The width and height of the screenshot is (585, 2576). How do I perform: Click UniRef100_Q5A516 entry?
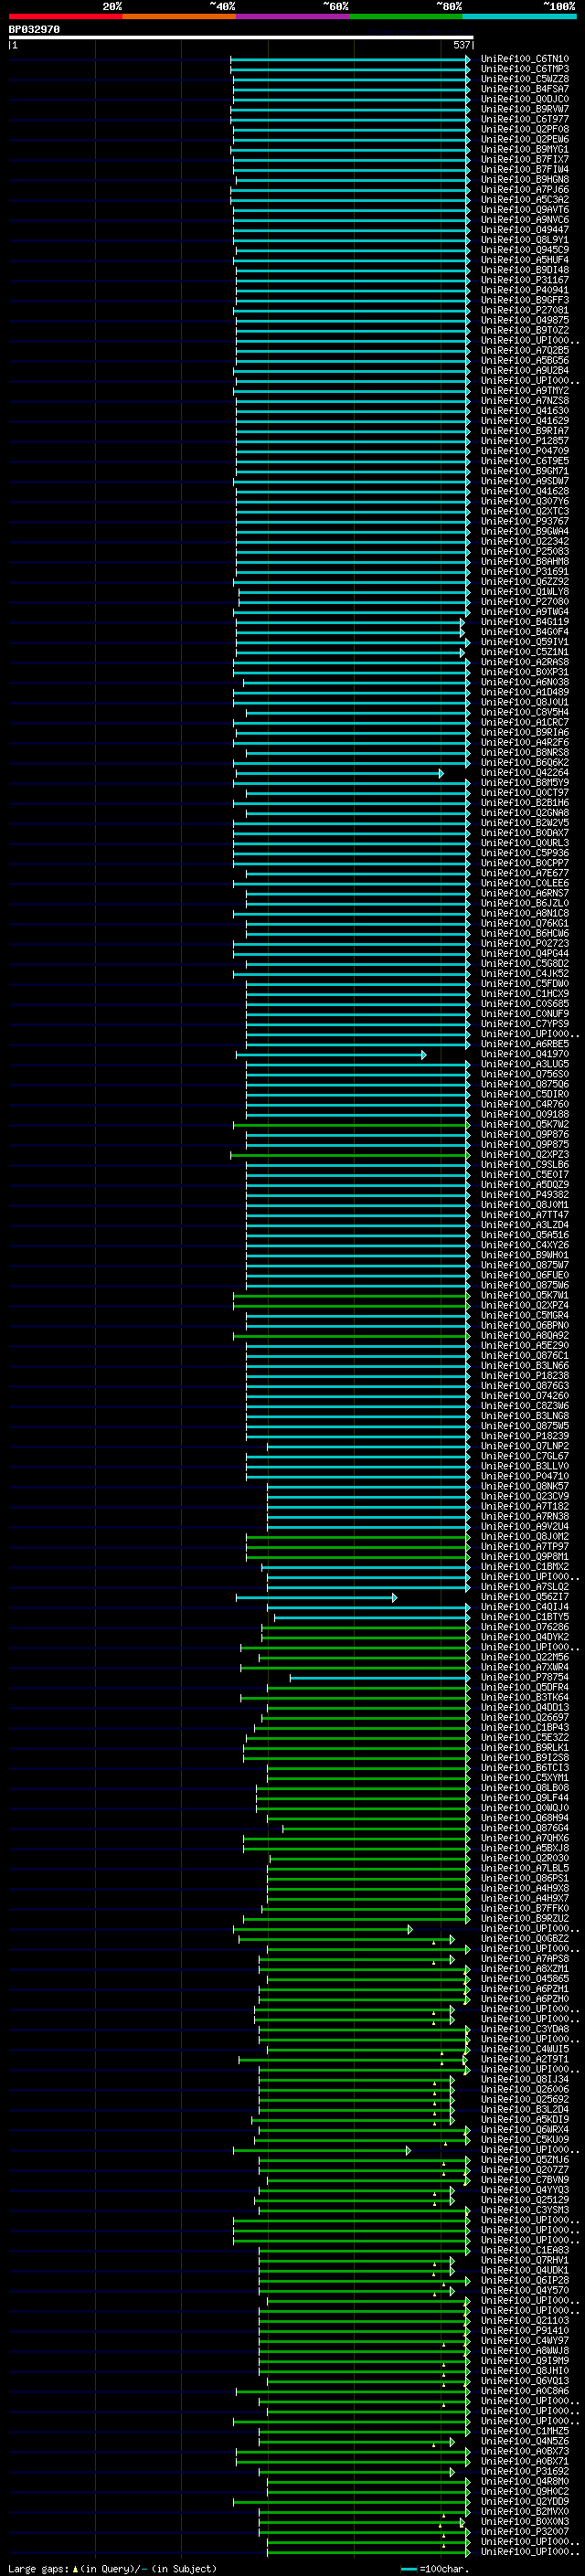(x=525, y=1235)
